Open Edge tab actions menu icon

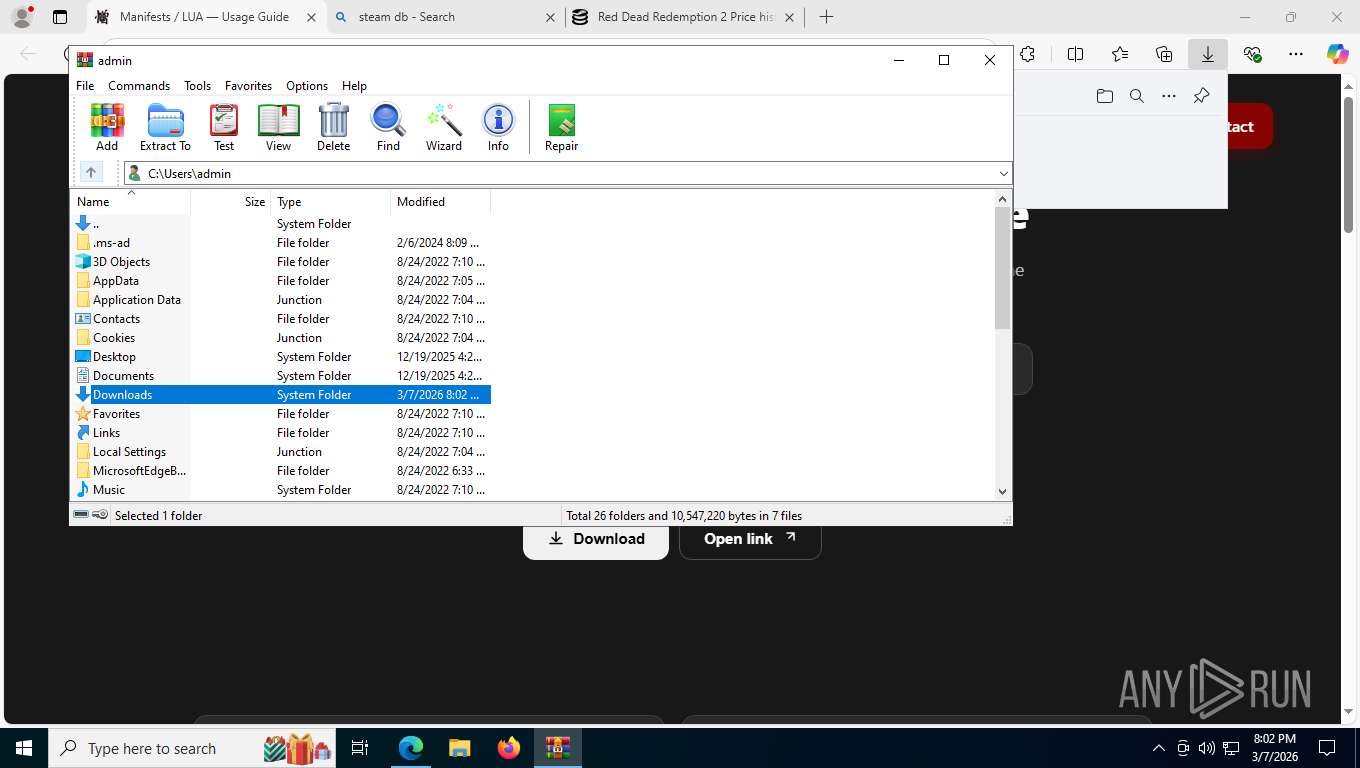pyautogui.click(x=60, y=17)
